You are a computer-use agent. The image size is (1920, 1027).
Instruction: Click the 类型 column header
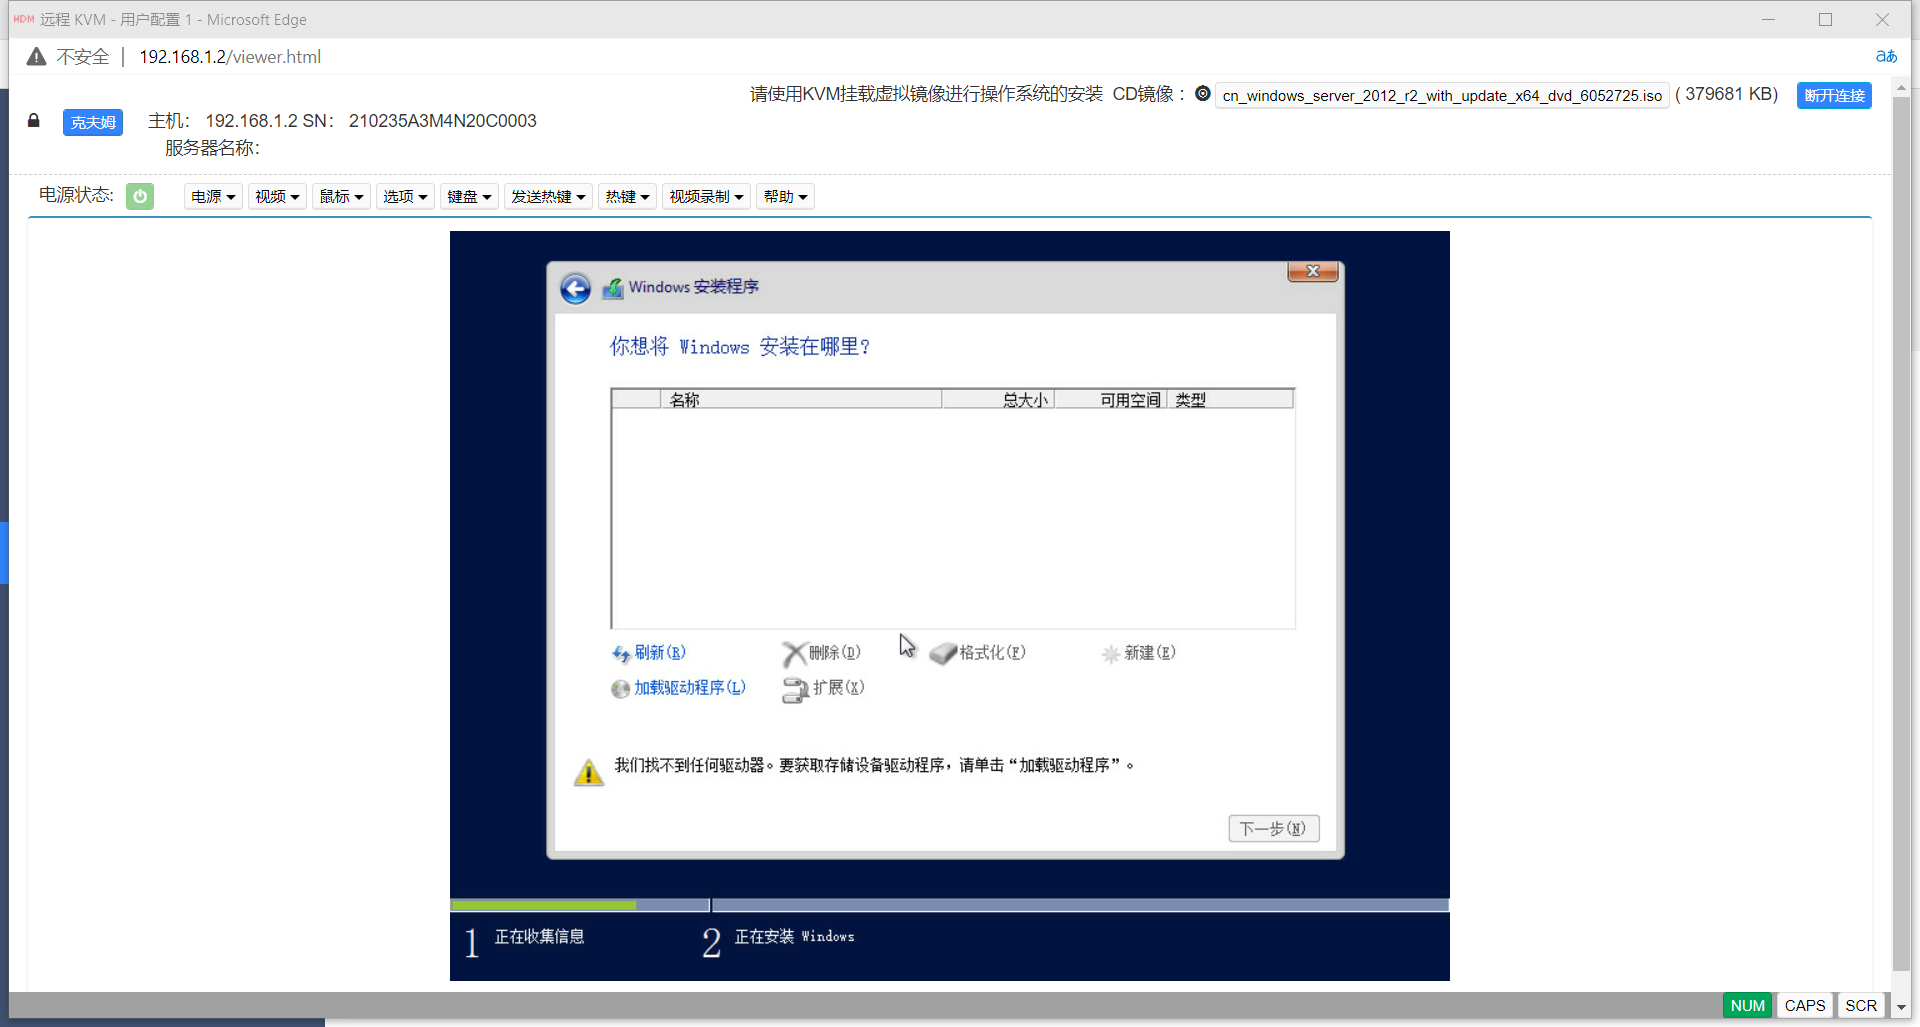coord(1230,400)
